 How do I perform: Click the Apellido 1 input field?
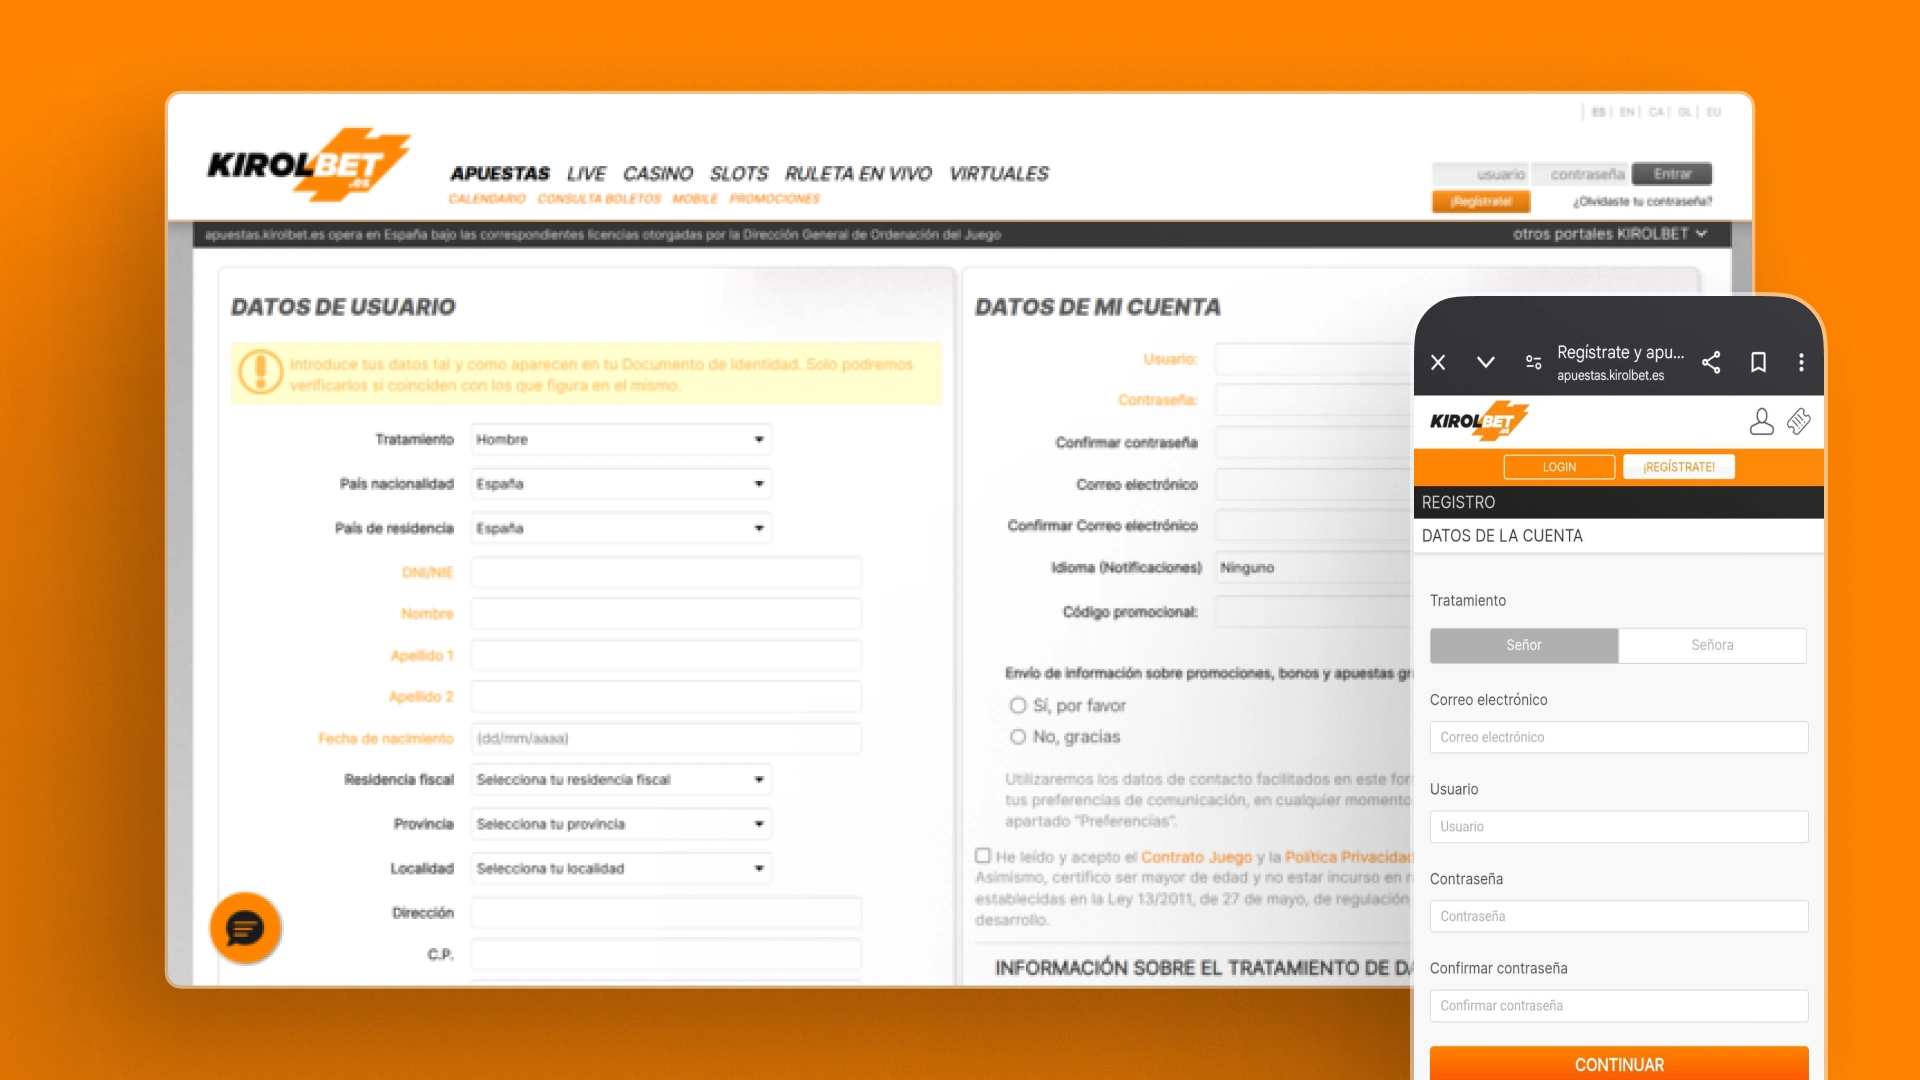point(666,655)
